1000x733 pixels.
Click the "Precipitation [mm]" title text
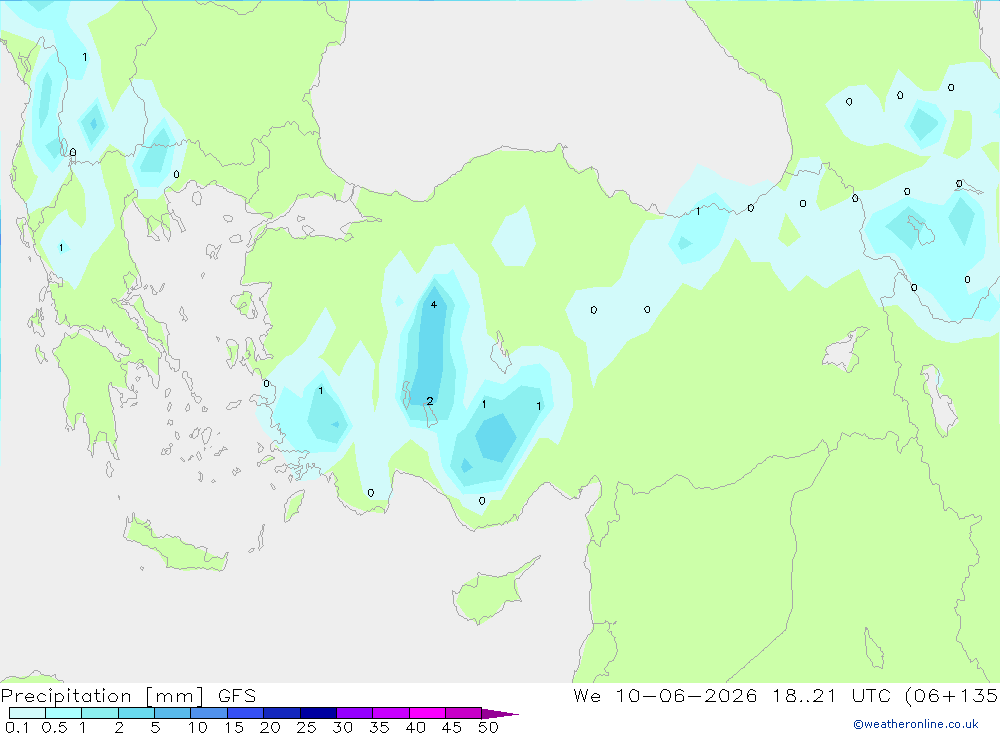102,696
